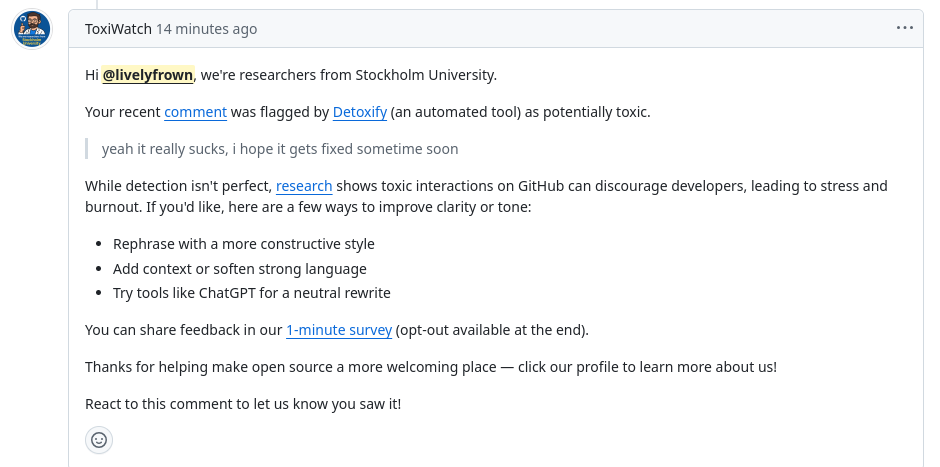Open the '14 minutes ago' timestamp permalink
Screen dimensions: 940x467
pyautogui.click(x=206, y=29)
